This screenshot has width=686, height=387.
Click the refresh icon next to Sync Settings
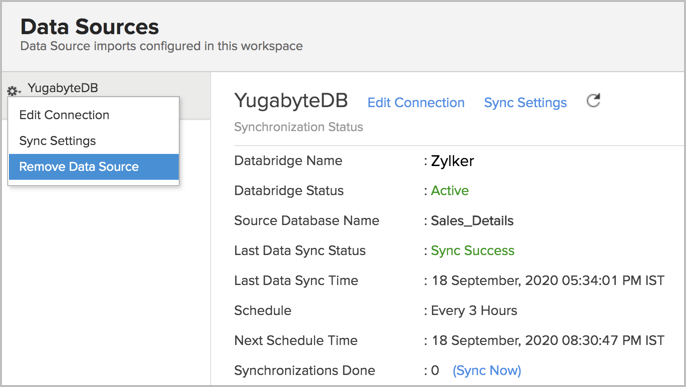pos(593,101)
